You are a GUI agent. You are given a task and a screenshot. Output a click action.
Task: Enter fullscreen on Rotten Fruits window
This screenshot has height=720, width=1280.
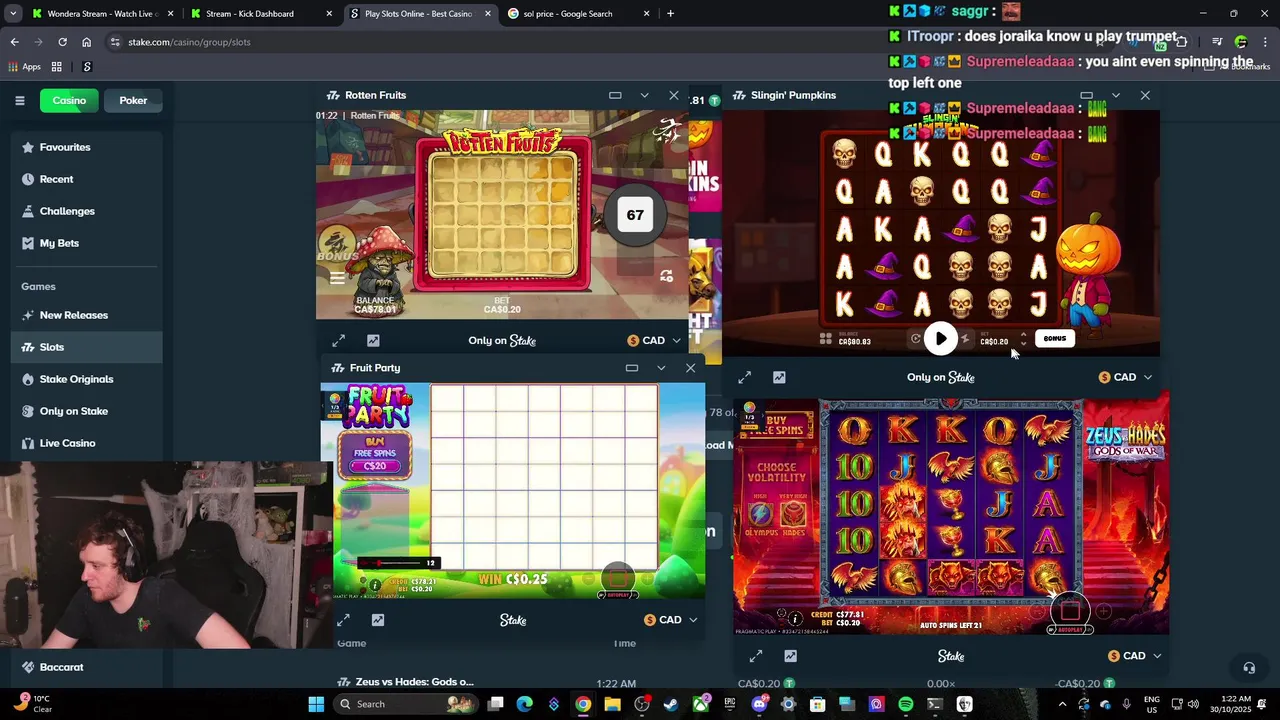pos(339,341)
